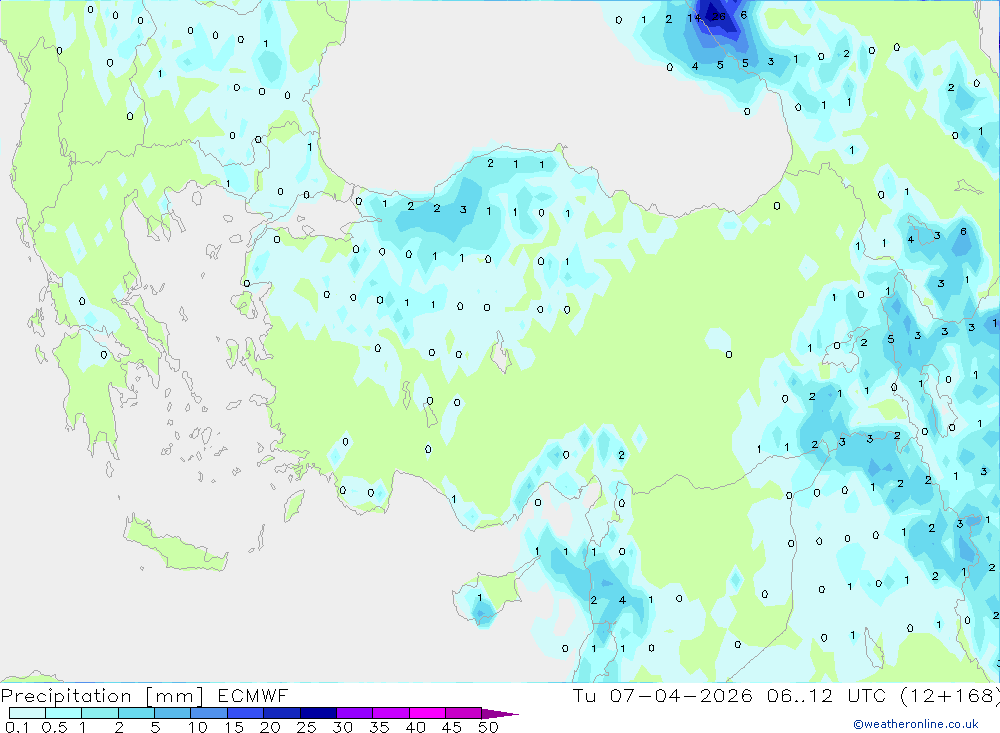Click the 0.1–0.5 mm legend color swatch
The height and width of the screenshot is (733, 1000).
[x=27, y=713]
